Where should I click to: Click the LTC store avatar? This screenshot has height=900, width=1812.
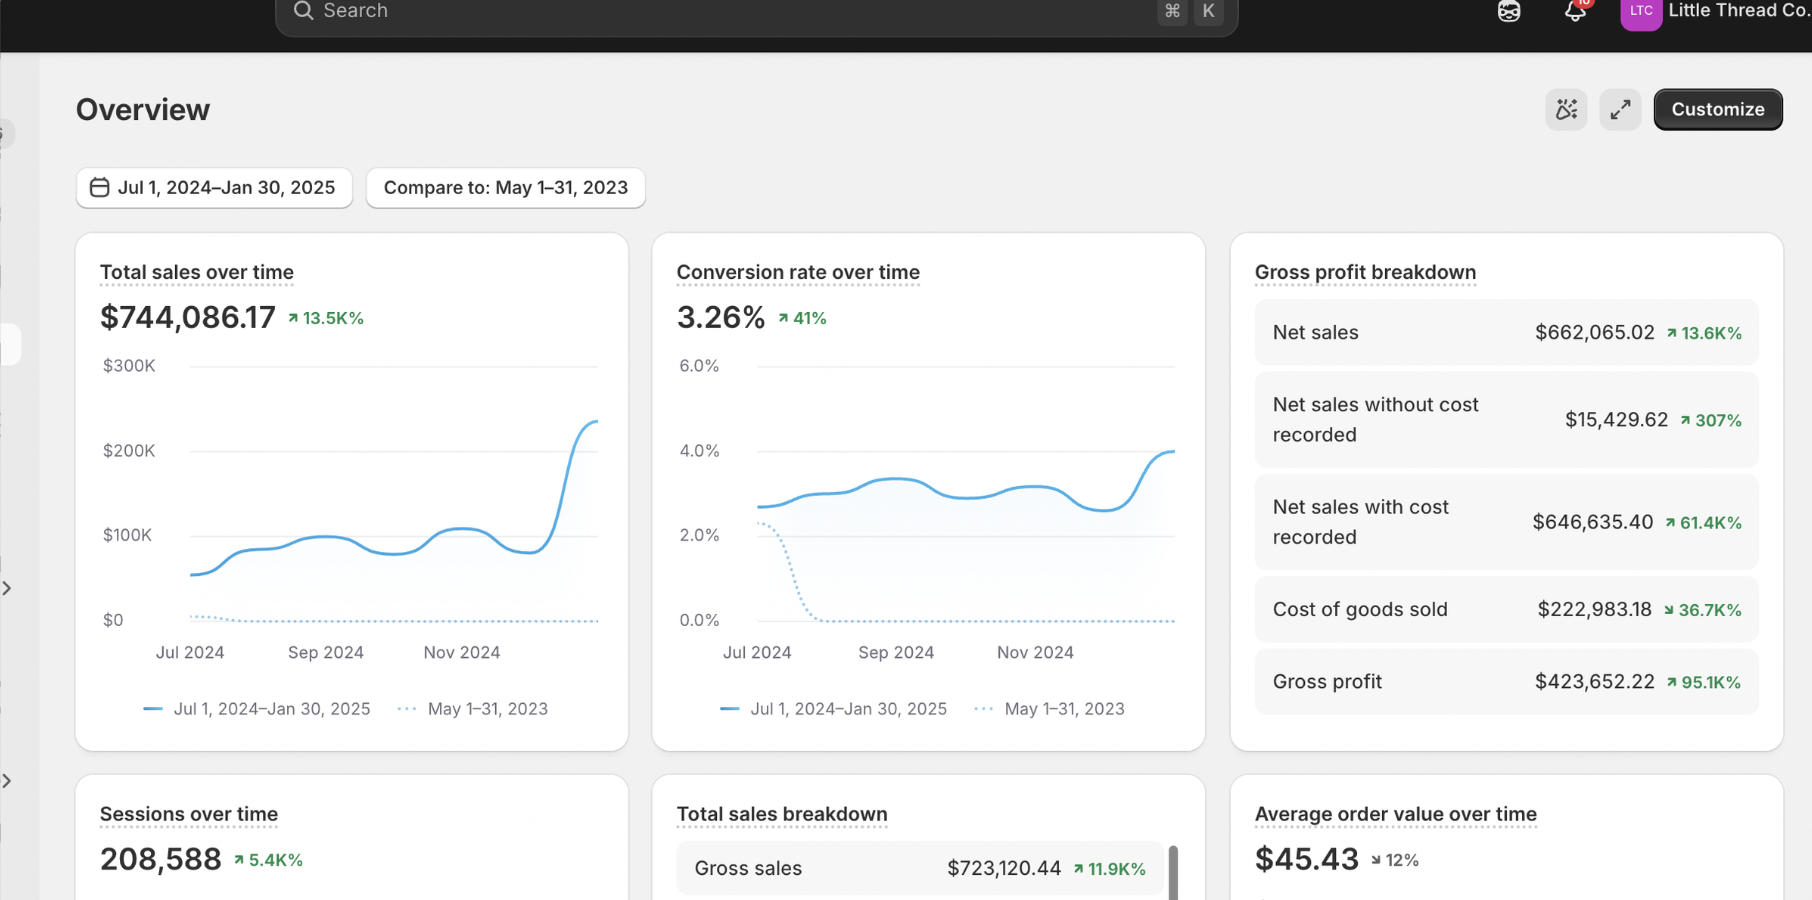(x=1641, y=12)
